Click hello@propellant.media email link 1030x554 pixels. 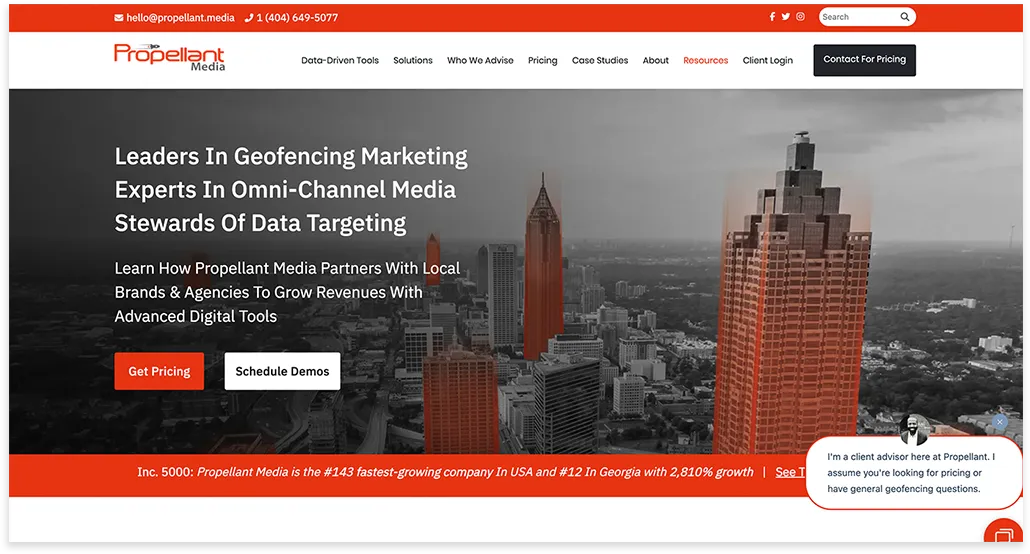[x=174, y=18]
